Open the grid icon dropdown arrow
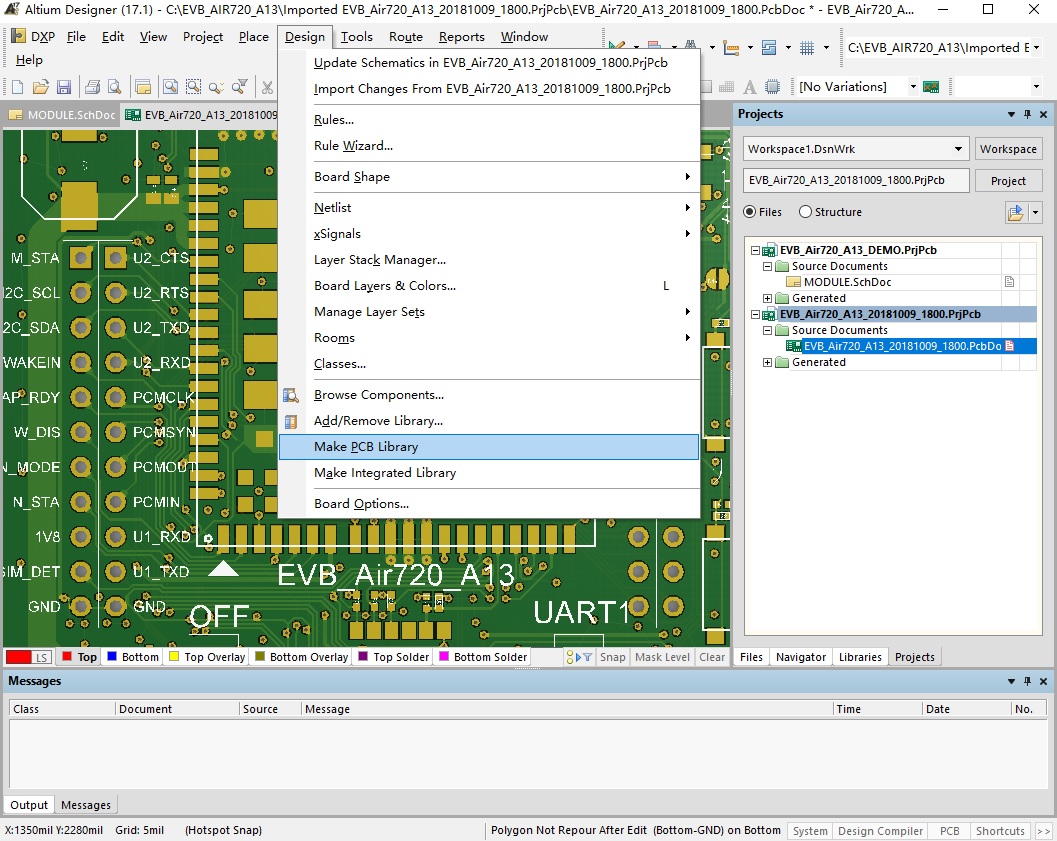Viewport: 1057px width, 841px height. pos(826,47)
